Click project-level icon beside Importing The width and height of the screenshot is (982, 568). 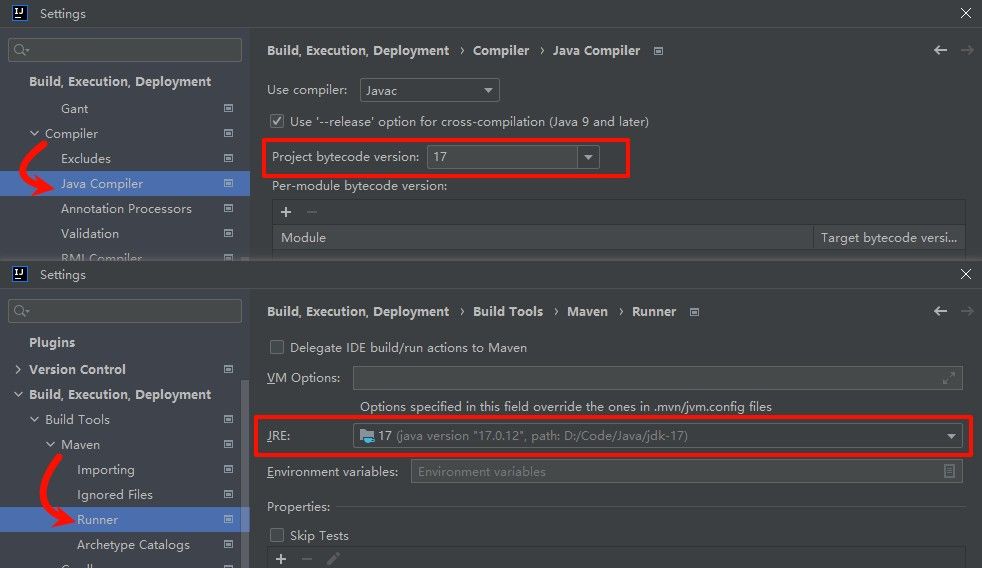229,470
